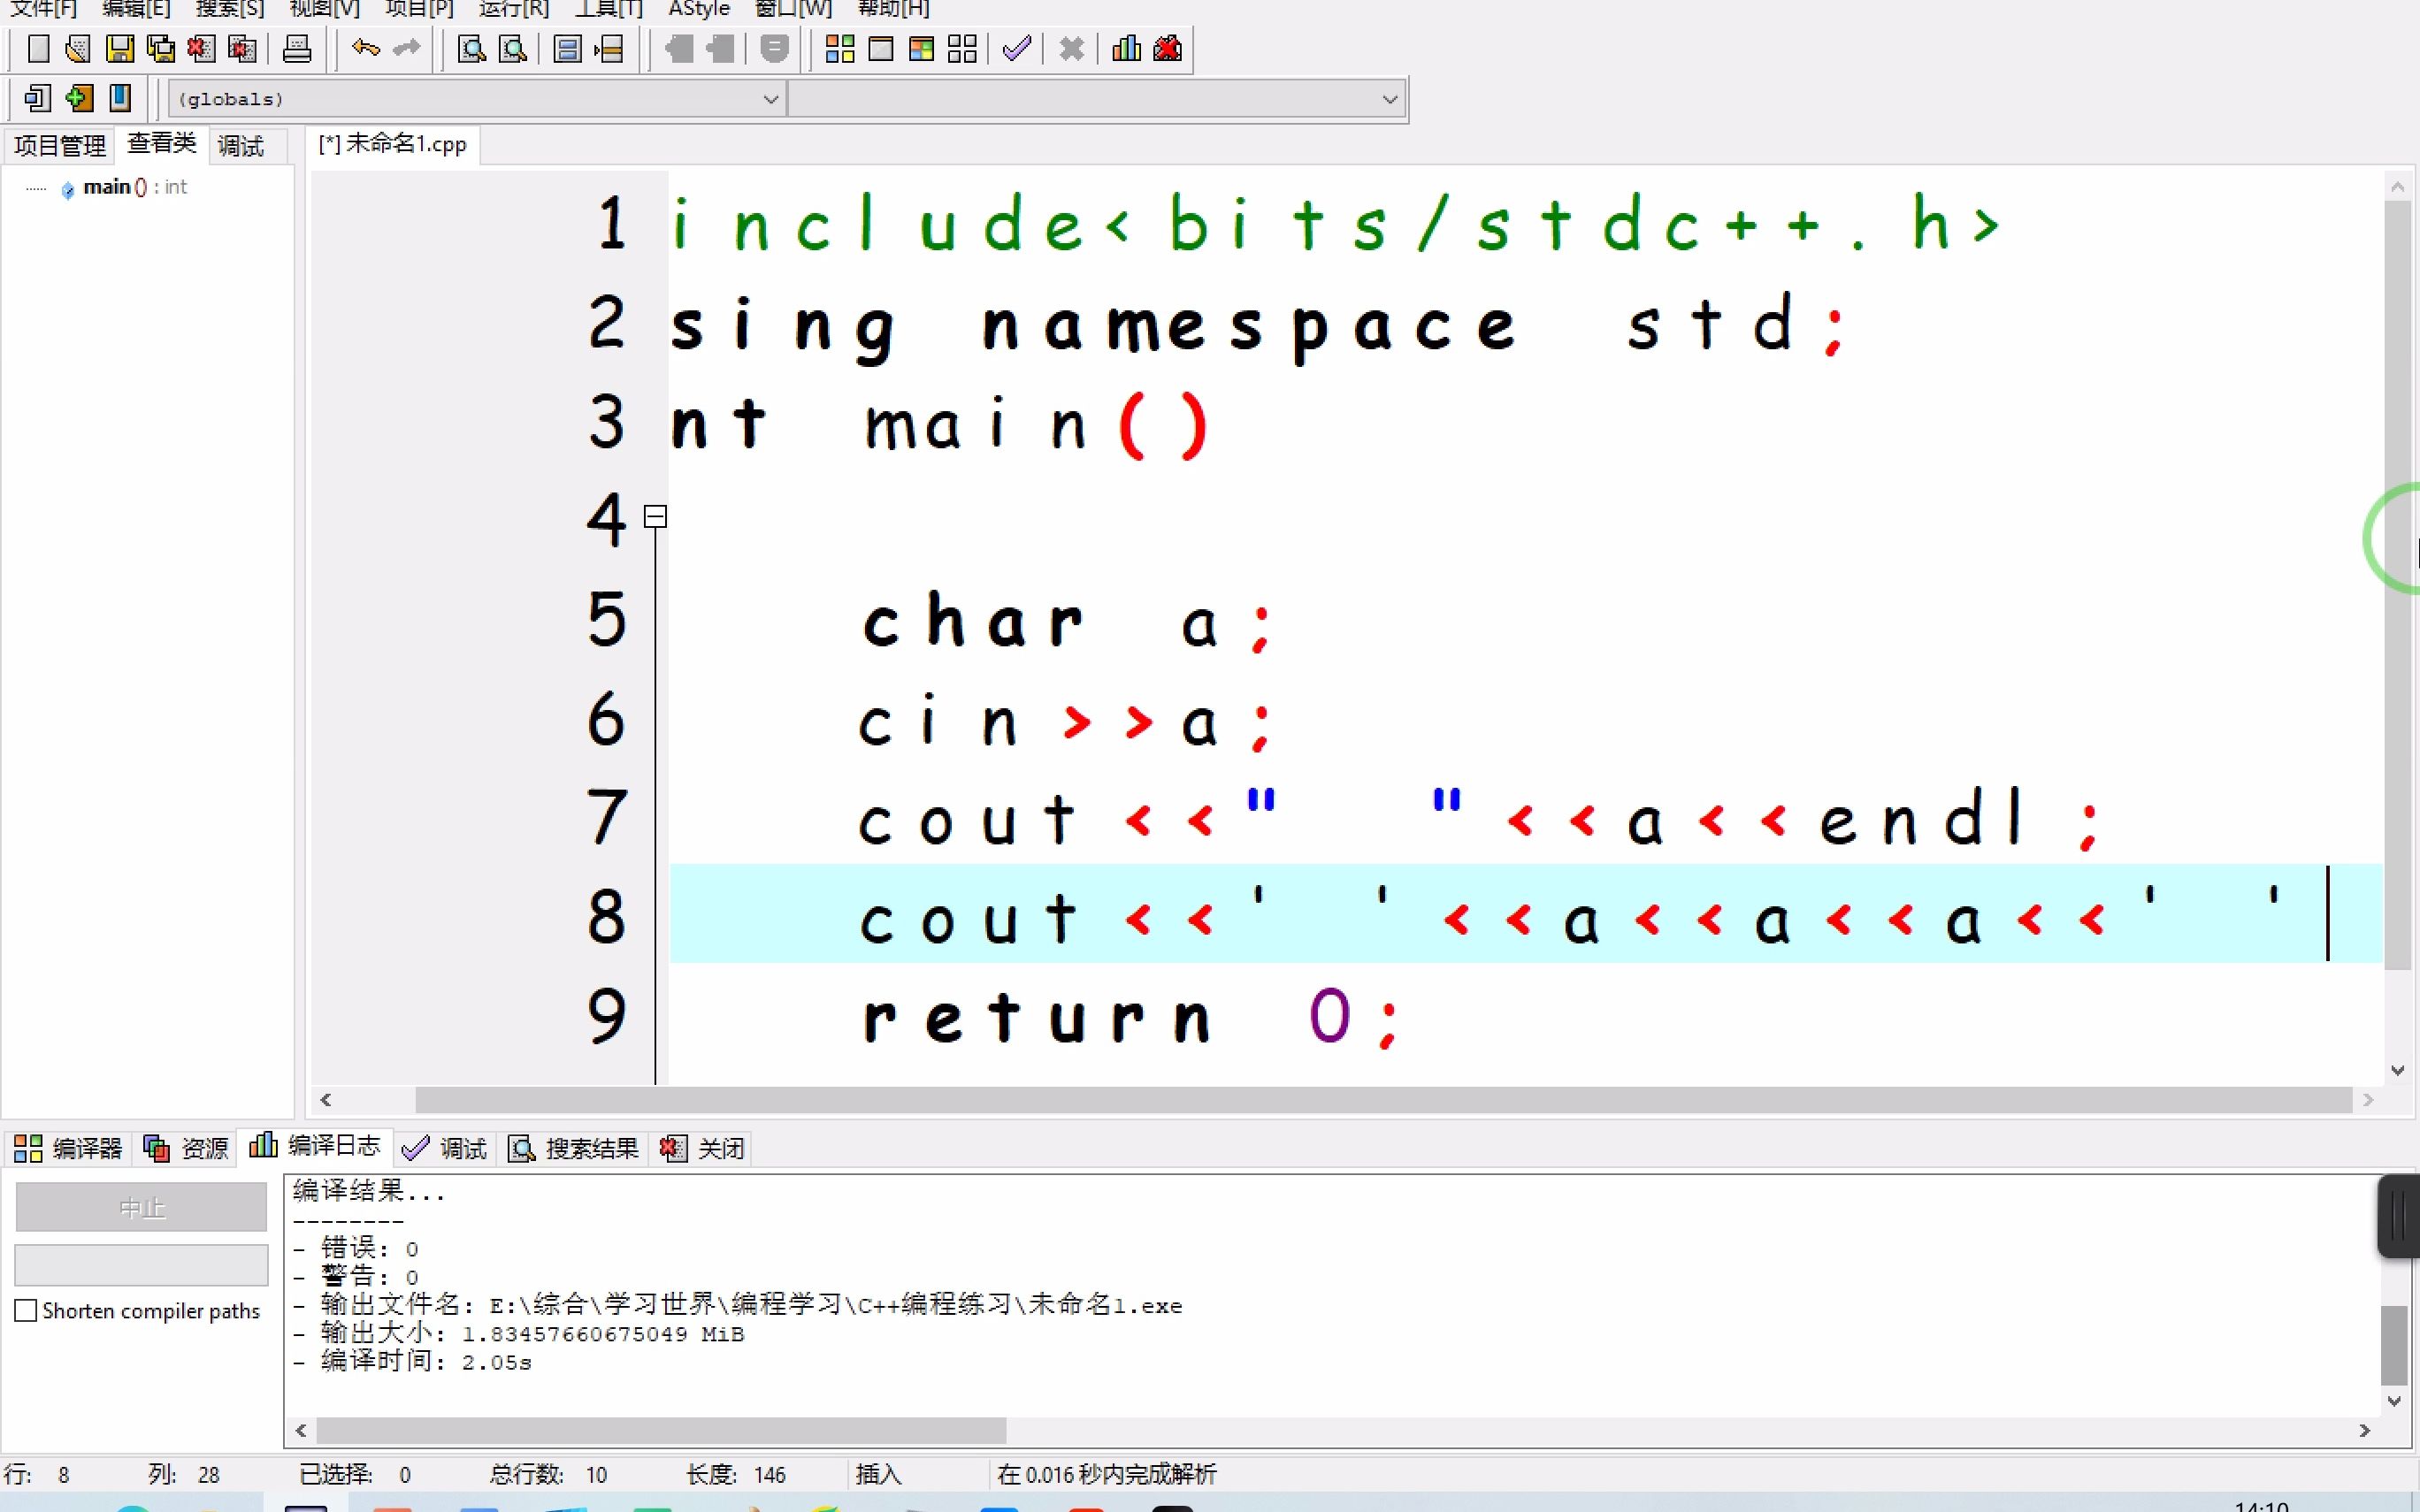Click the Undo arrow icon

tap(366, 48)
